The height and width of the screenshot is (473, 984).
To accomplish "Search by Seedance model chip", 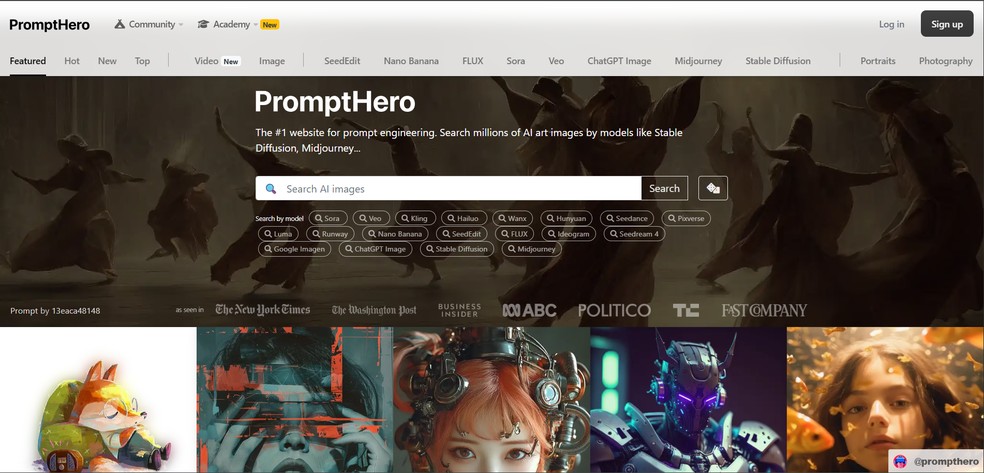I will tap(626, 218).
